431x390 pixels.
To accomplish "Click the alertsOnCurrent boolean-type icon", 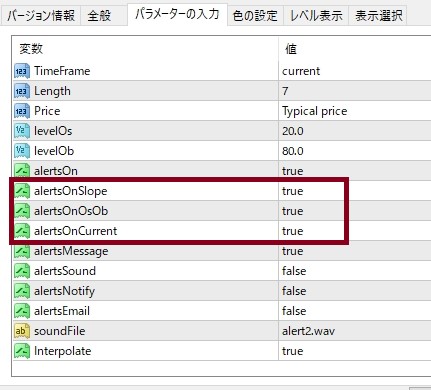I will [x=22, y=231].
